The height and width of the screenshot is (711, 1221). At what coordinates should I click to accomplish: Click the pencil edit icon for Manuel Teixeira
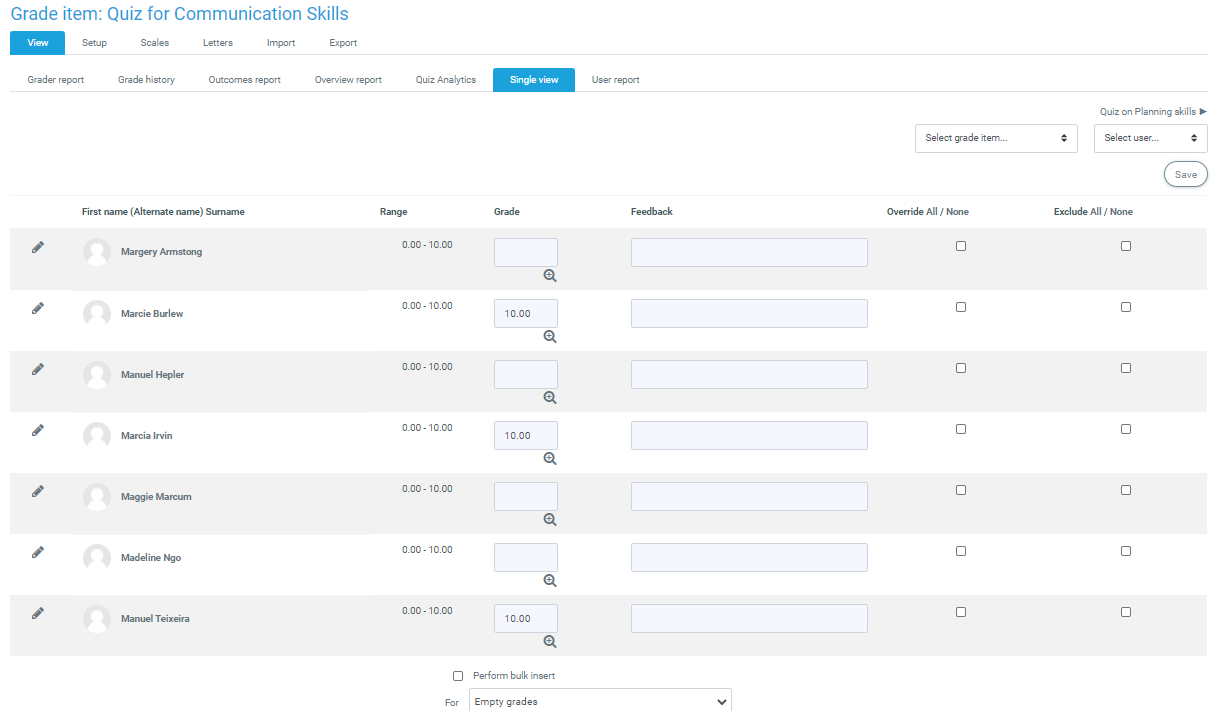38,613
